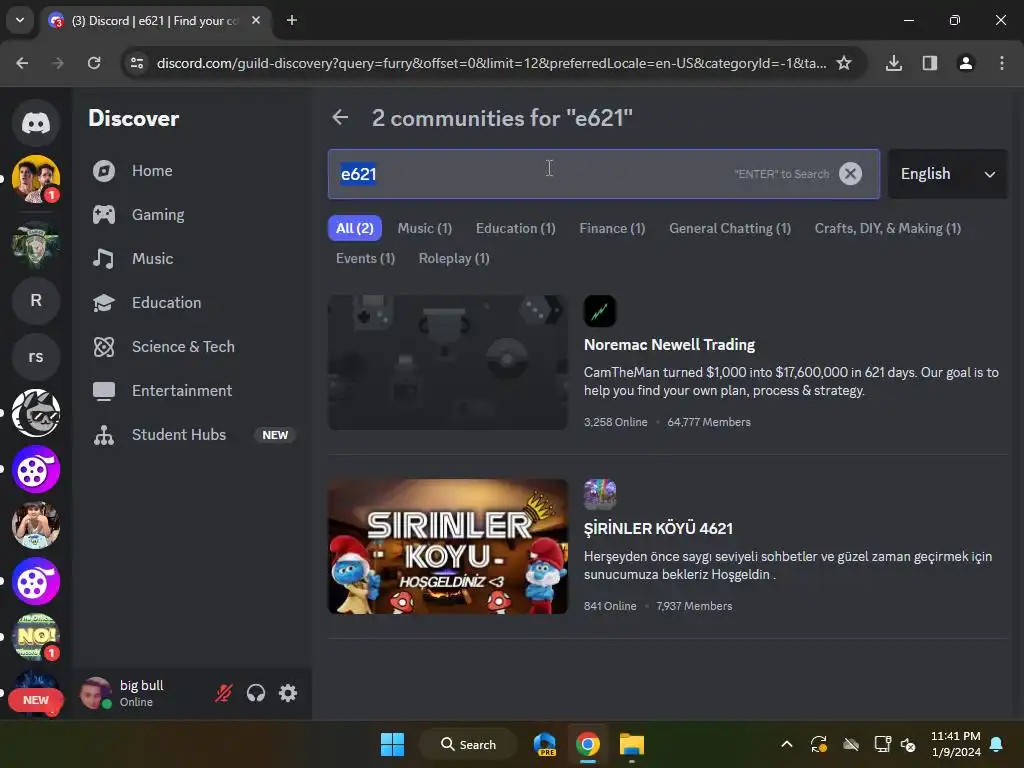Click the "64,777 Members" text
The image size is (1024, 768).
coord(709,422)
